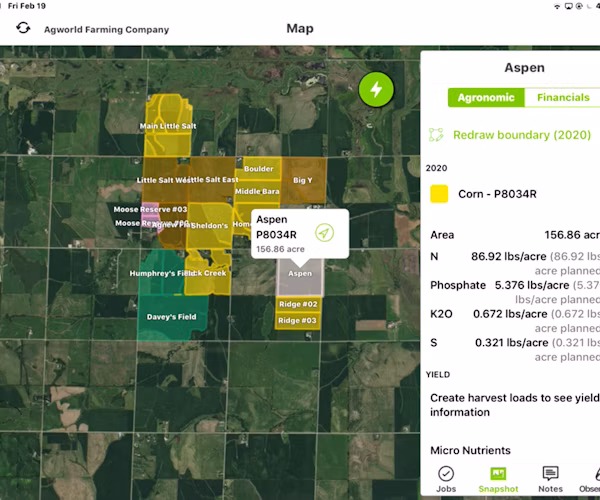600x500 pixels.
Task: Tap the grey Aspen field polygon
Action: (300, 277)
